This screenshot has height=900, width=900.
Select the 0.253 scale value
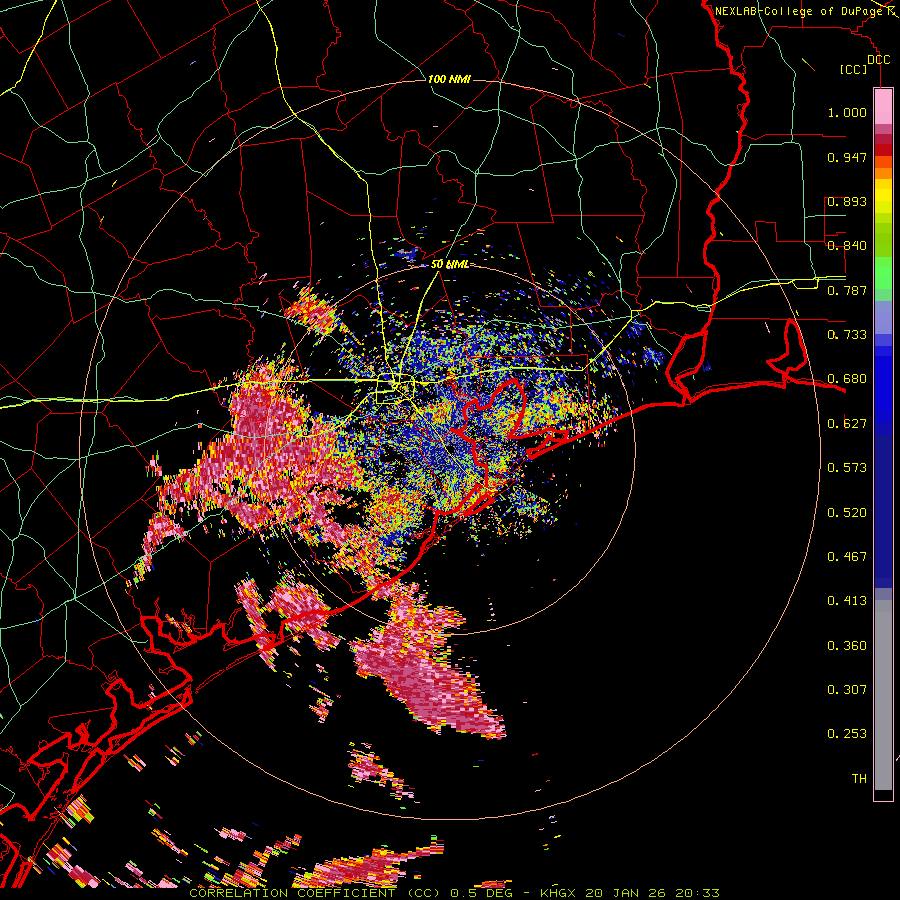tap(847, 734)
